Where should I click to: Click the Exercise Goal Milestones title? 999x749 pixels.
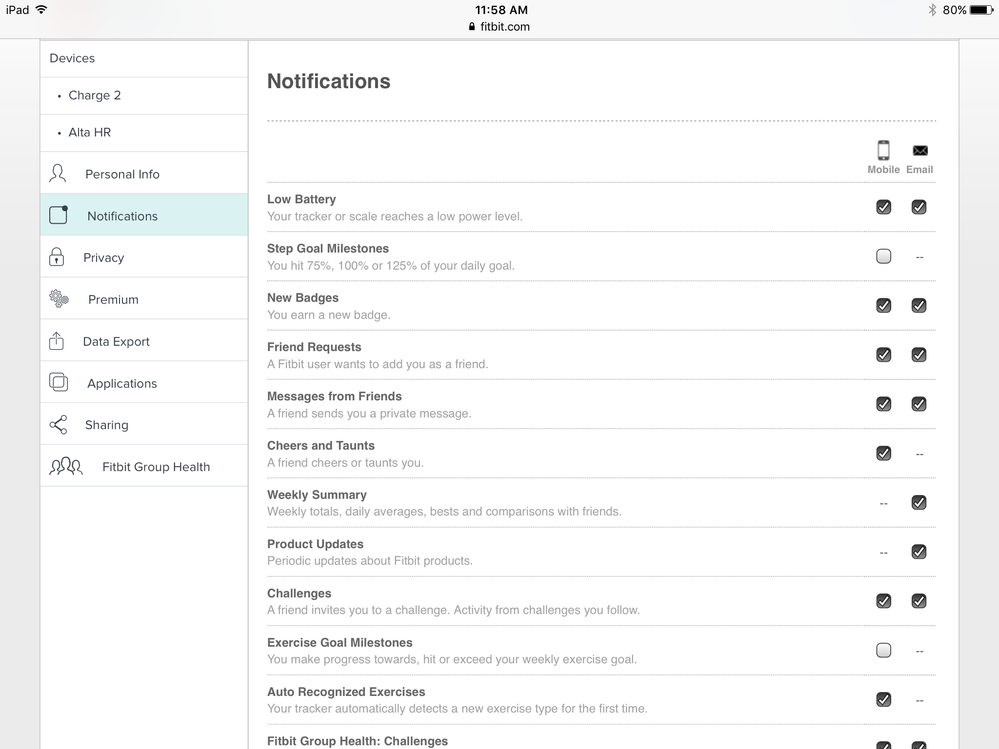coord(340,643)
